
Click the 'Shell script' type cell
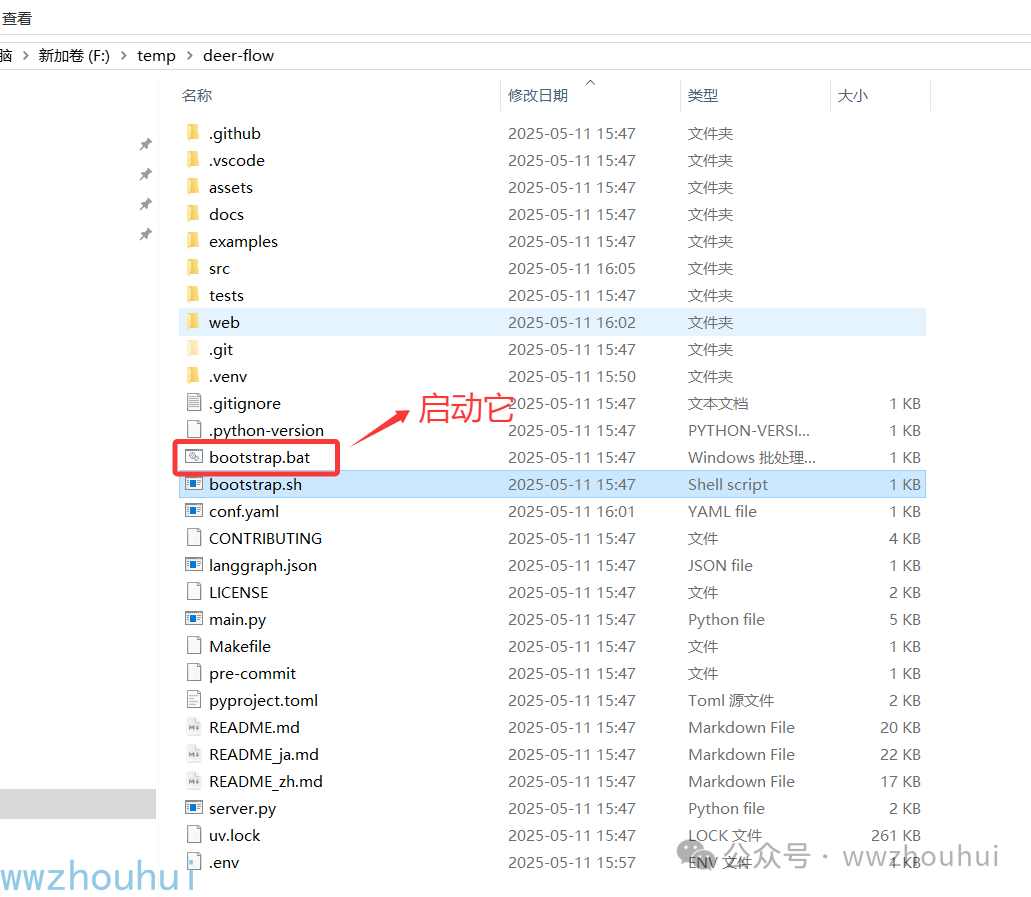point(728,484)
